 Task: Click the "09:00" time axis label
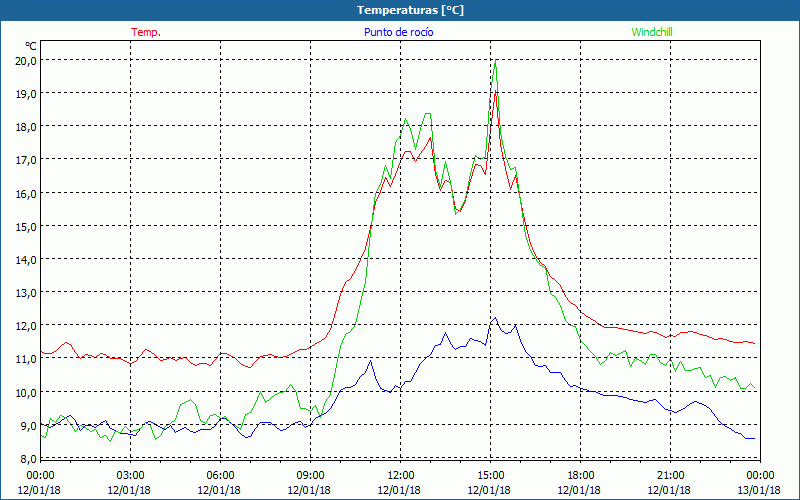(310, 476)
